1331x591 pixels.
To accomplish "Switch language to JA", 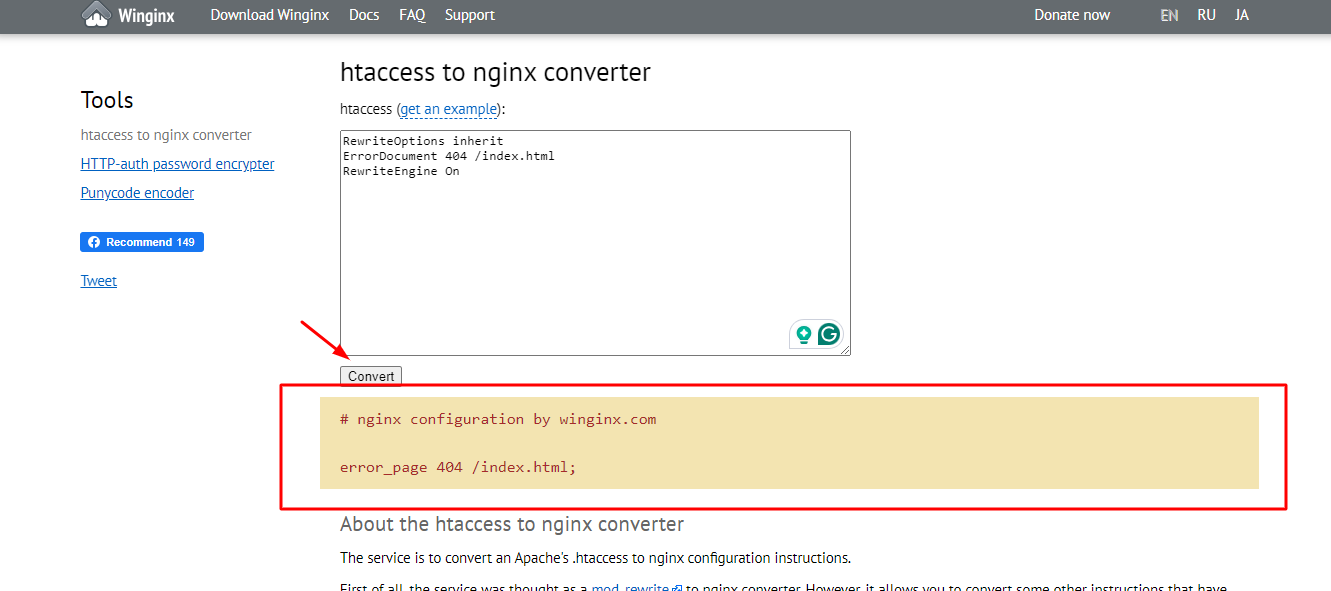I will [1242, 15].
